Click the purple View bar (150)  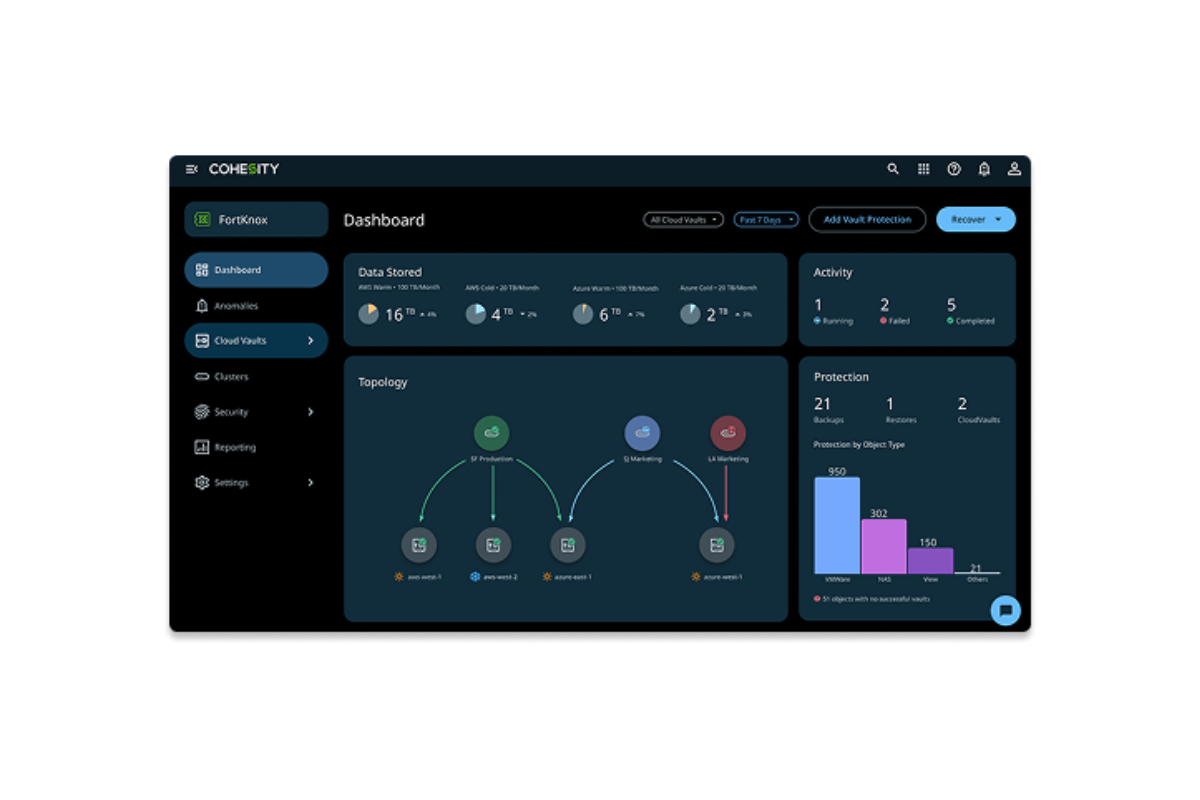point(930,561)
